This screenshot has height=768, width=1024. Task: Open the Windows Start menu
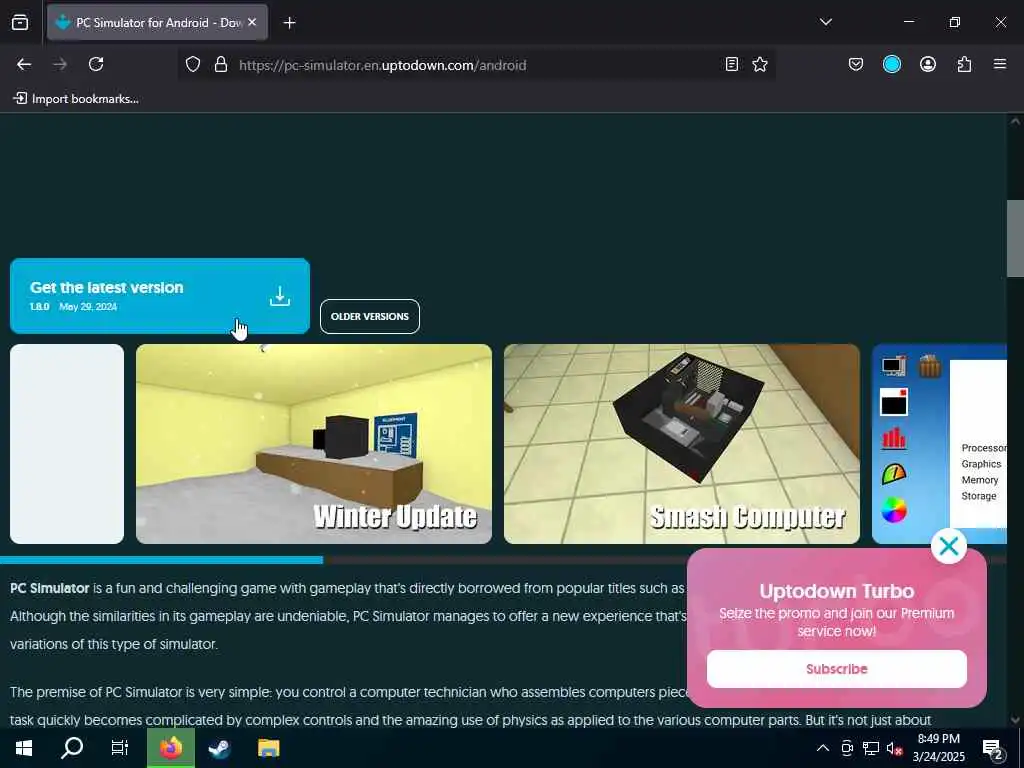pos(24,748)
